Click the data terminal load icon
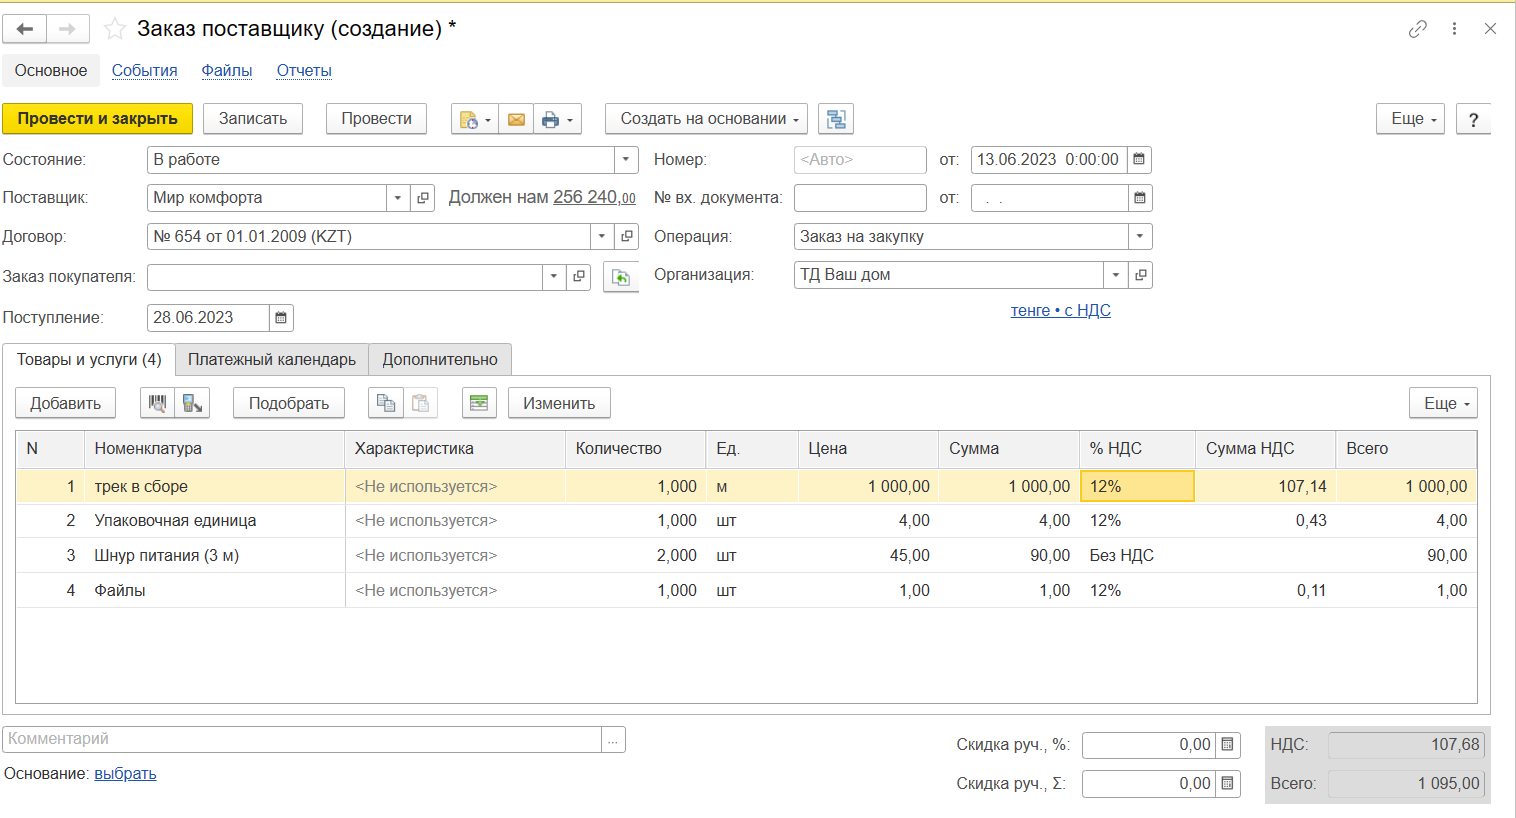The image size is (1516, 818). [192, 403]
